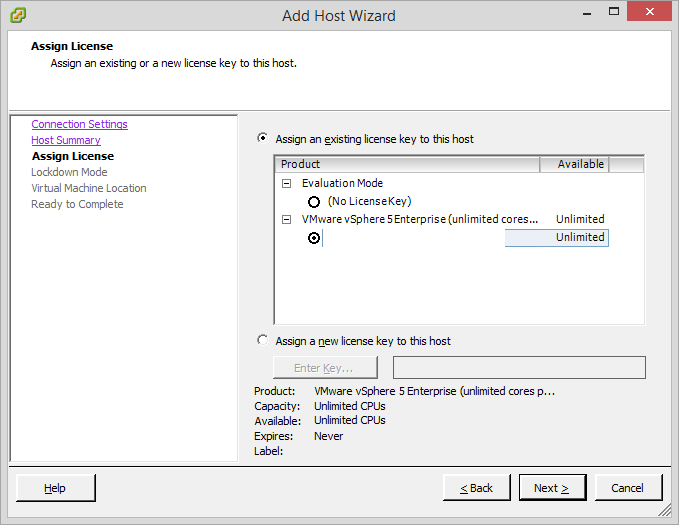Collapse the VMware vSphere 5 Enterprise node
Viewport: 679px width, 525px height.
click(287, 219)
